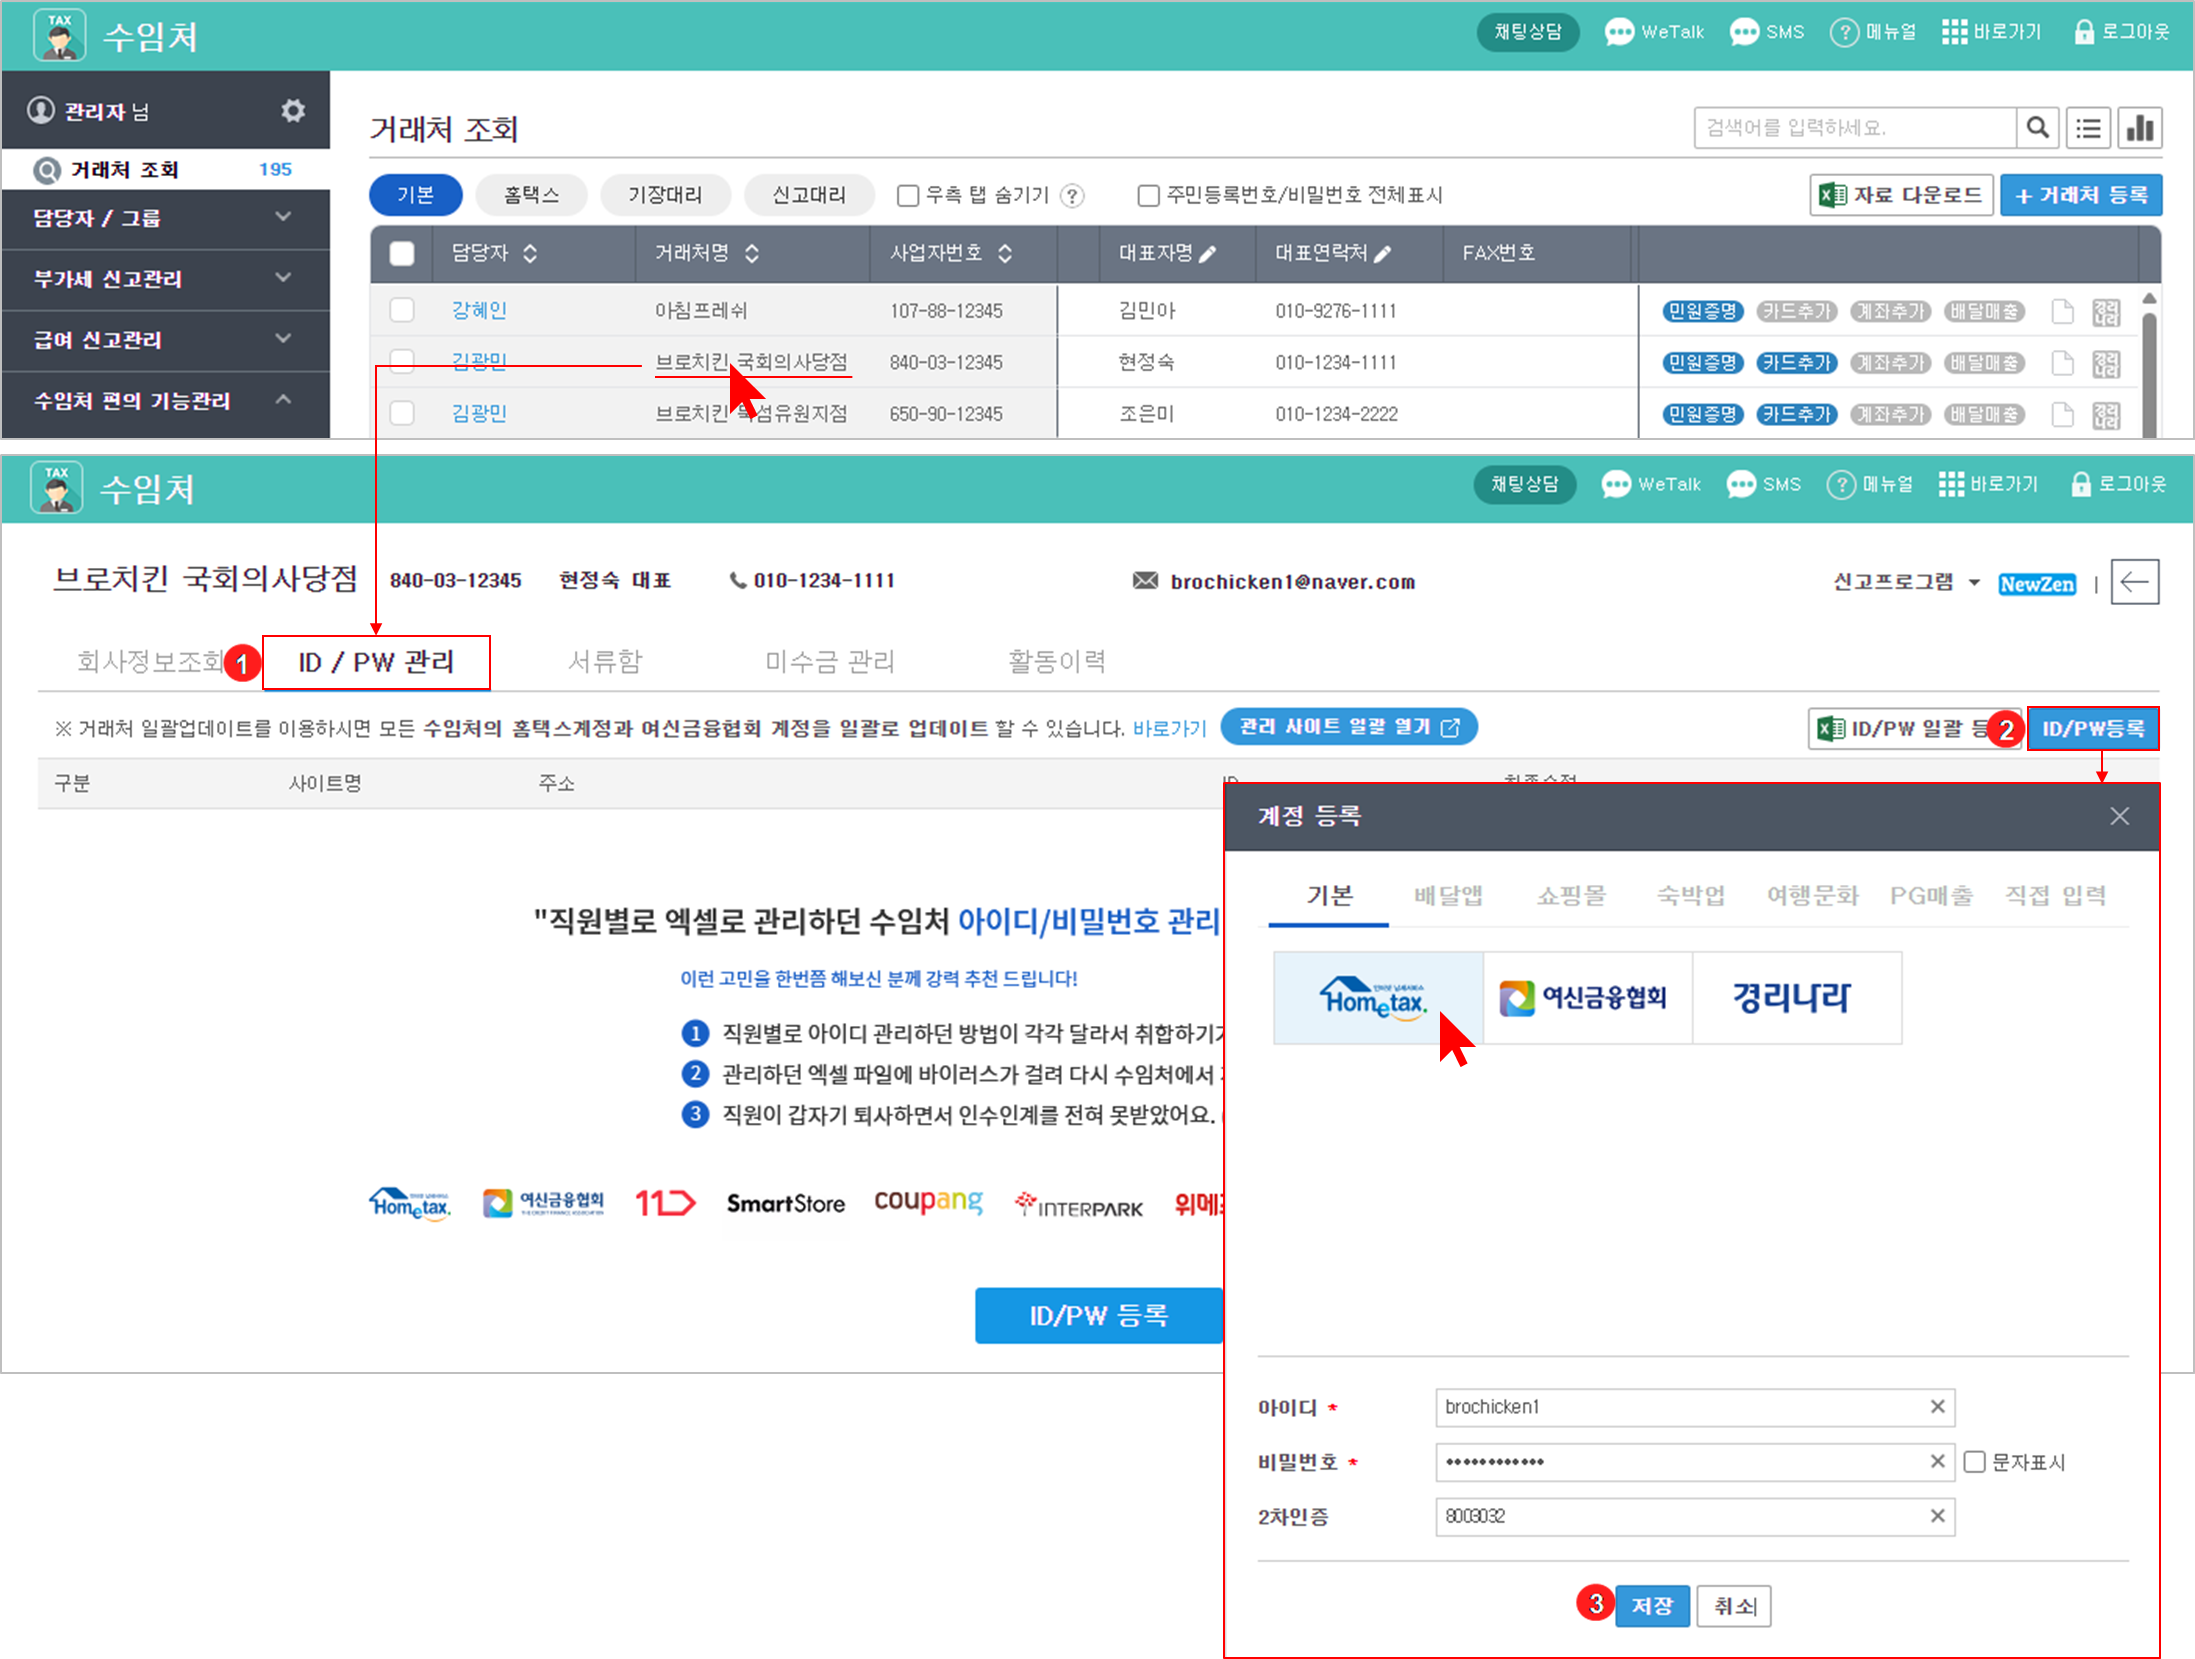Click the settings gear next to 관리자
2195x1659 pixels.
click(292, 110)
